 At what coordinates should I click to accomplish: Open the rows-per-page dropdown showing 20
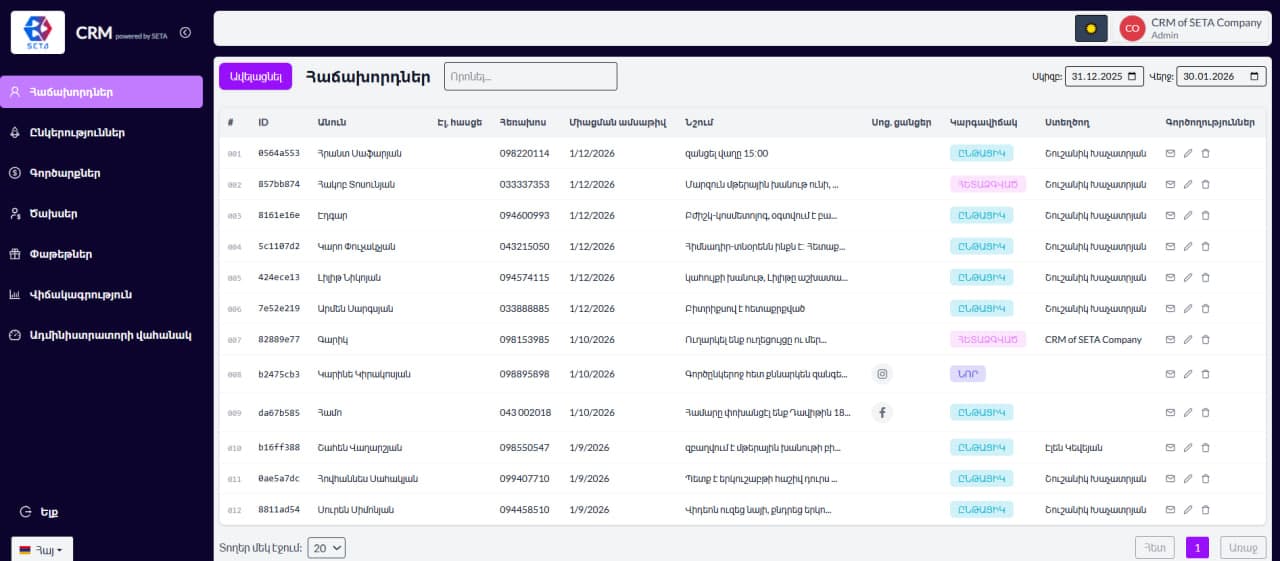pyautogui.click(x=326, y=548)
